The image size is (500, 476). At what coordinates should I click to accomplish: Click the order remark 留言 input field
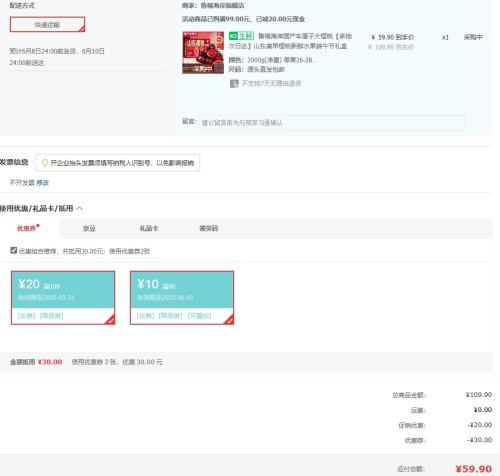click(331, 123)
